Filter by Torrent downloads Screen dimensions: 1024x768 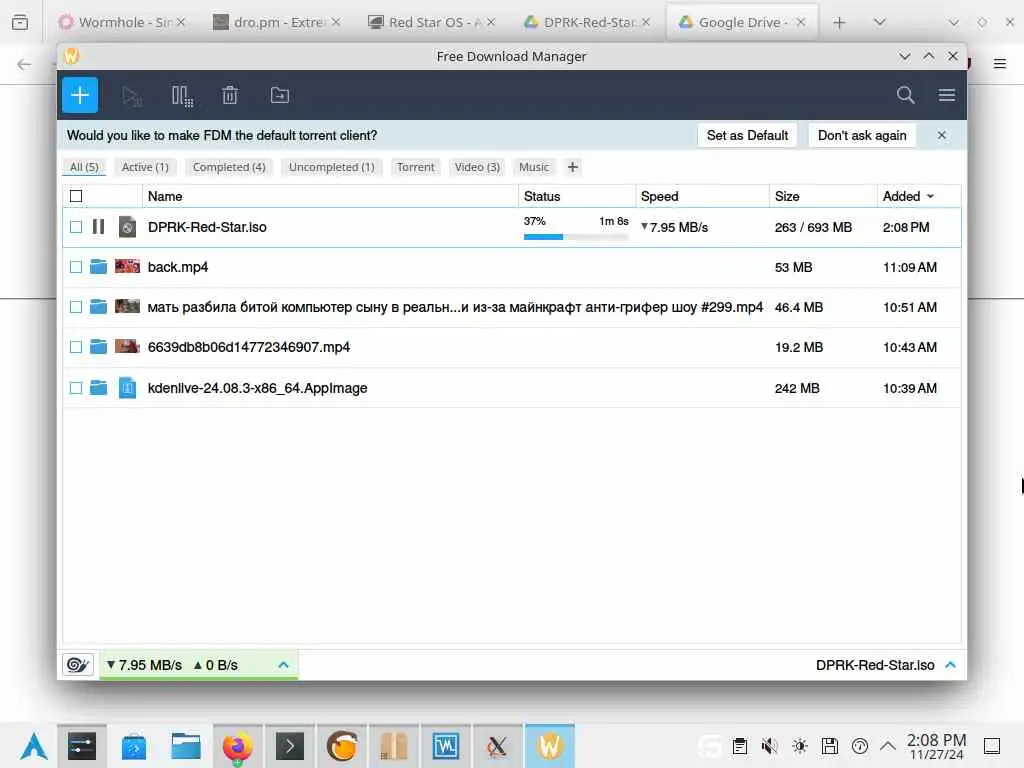[415, 167]
